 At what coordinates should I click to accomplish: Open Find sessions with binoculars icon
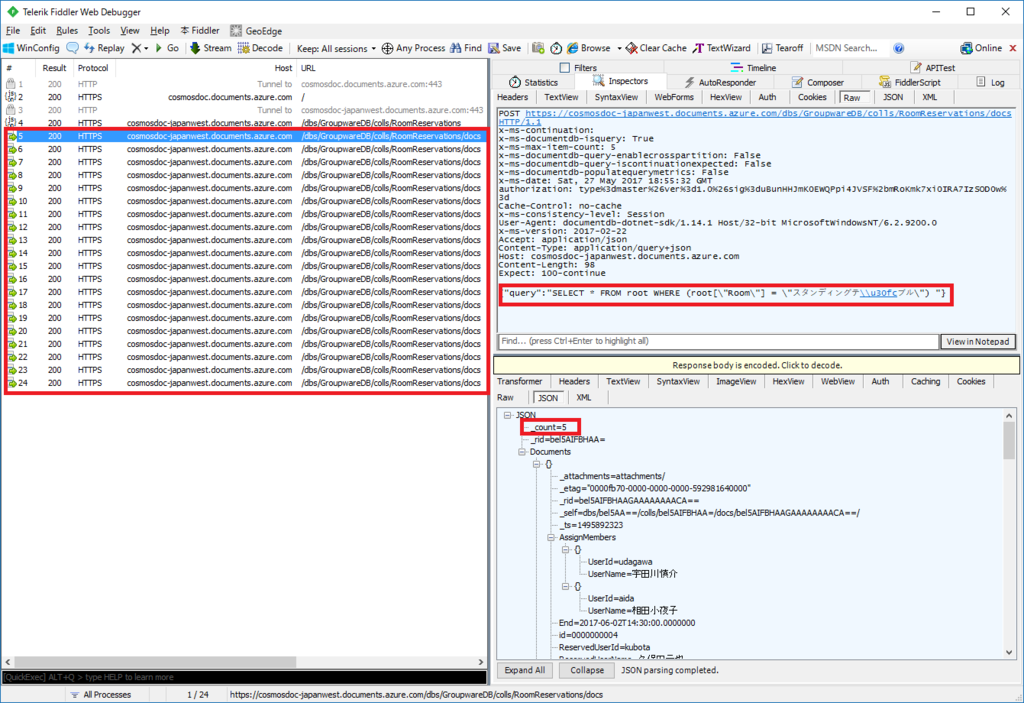click(466, 48)
